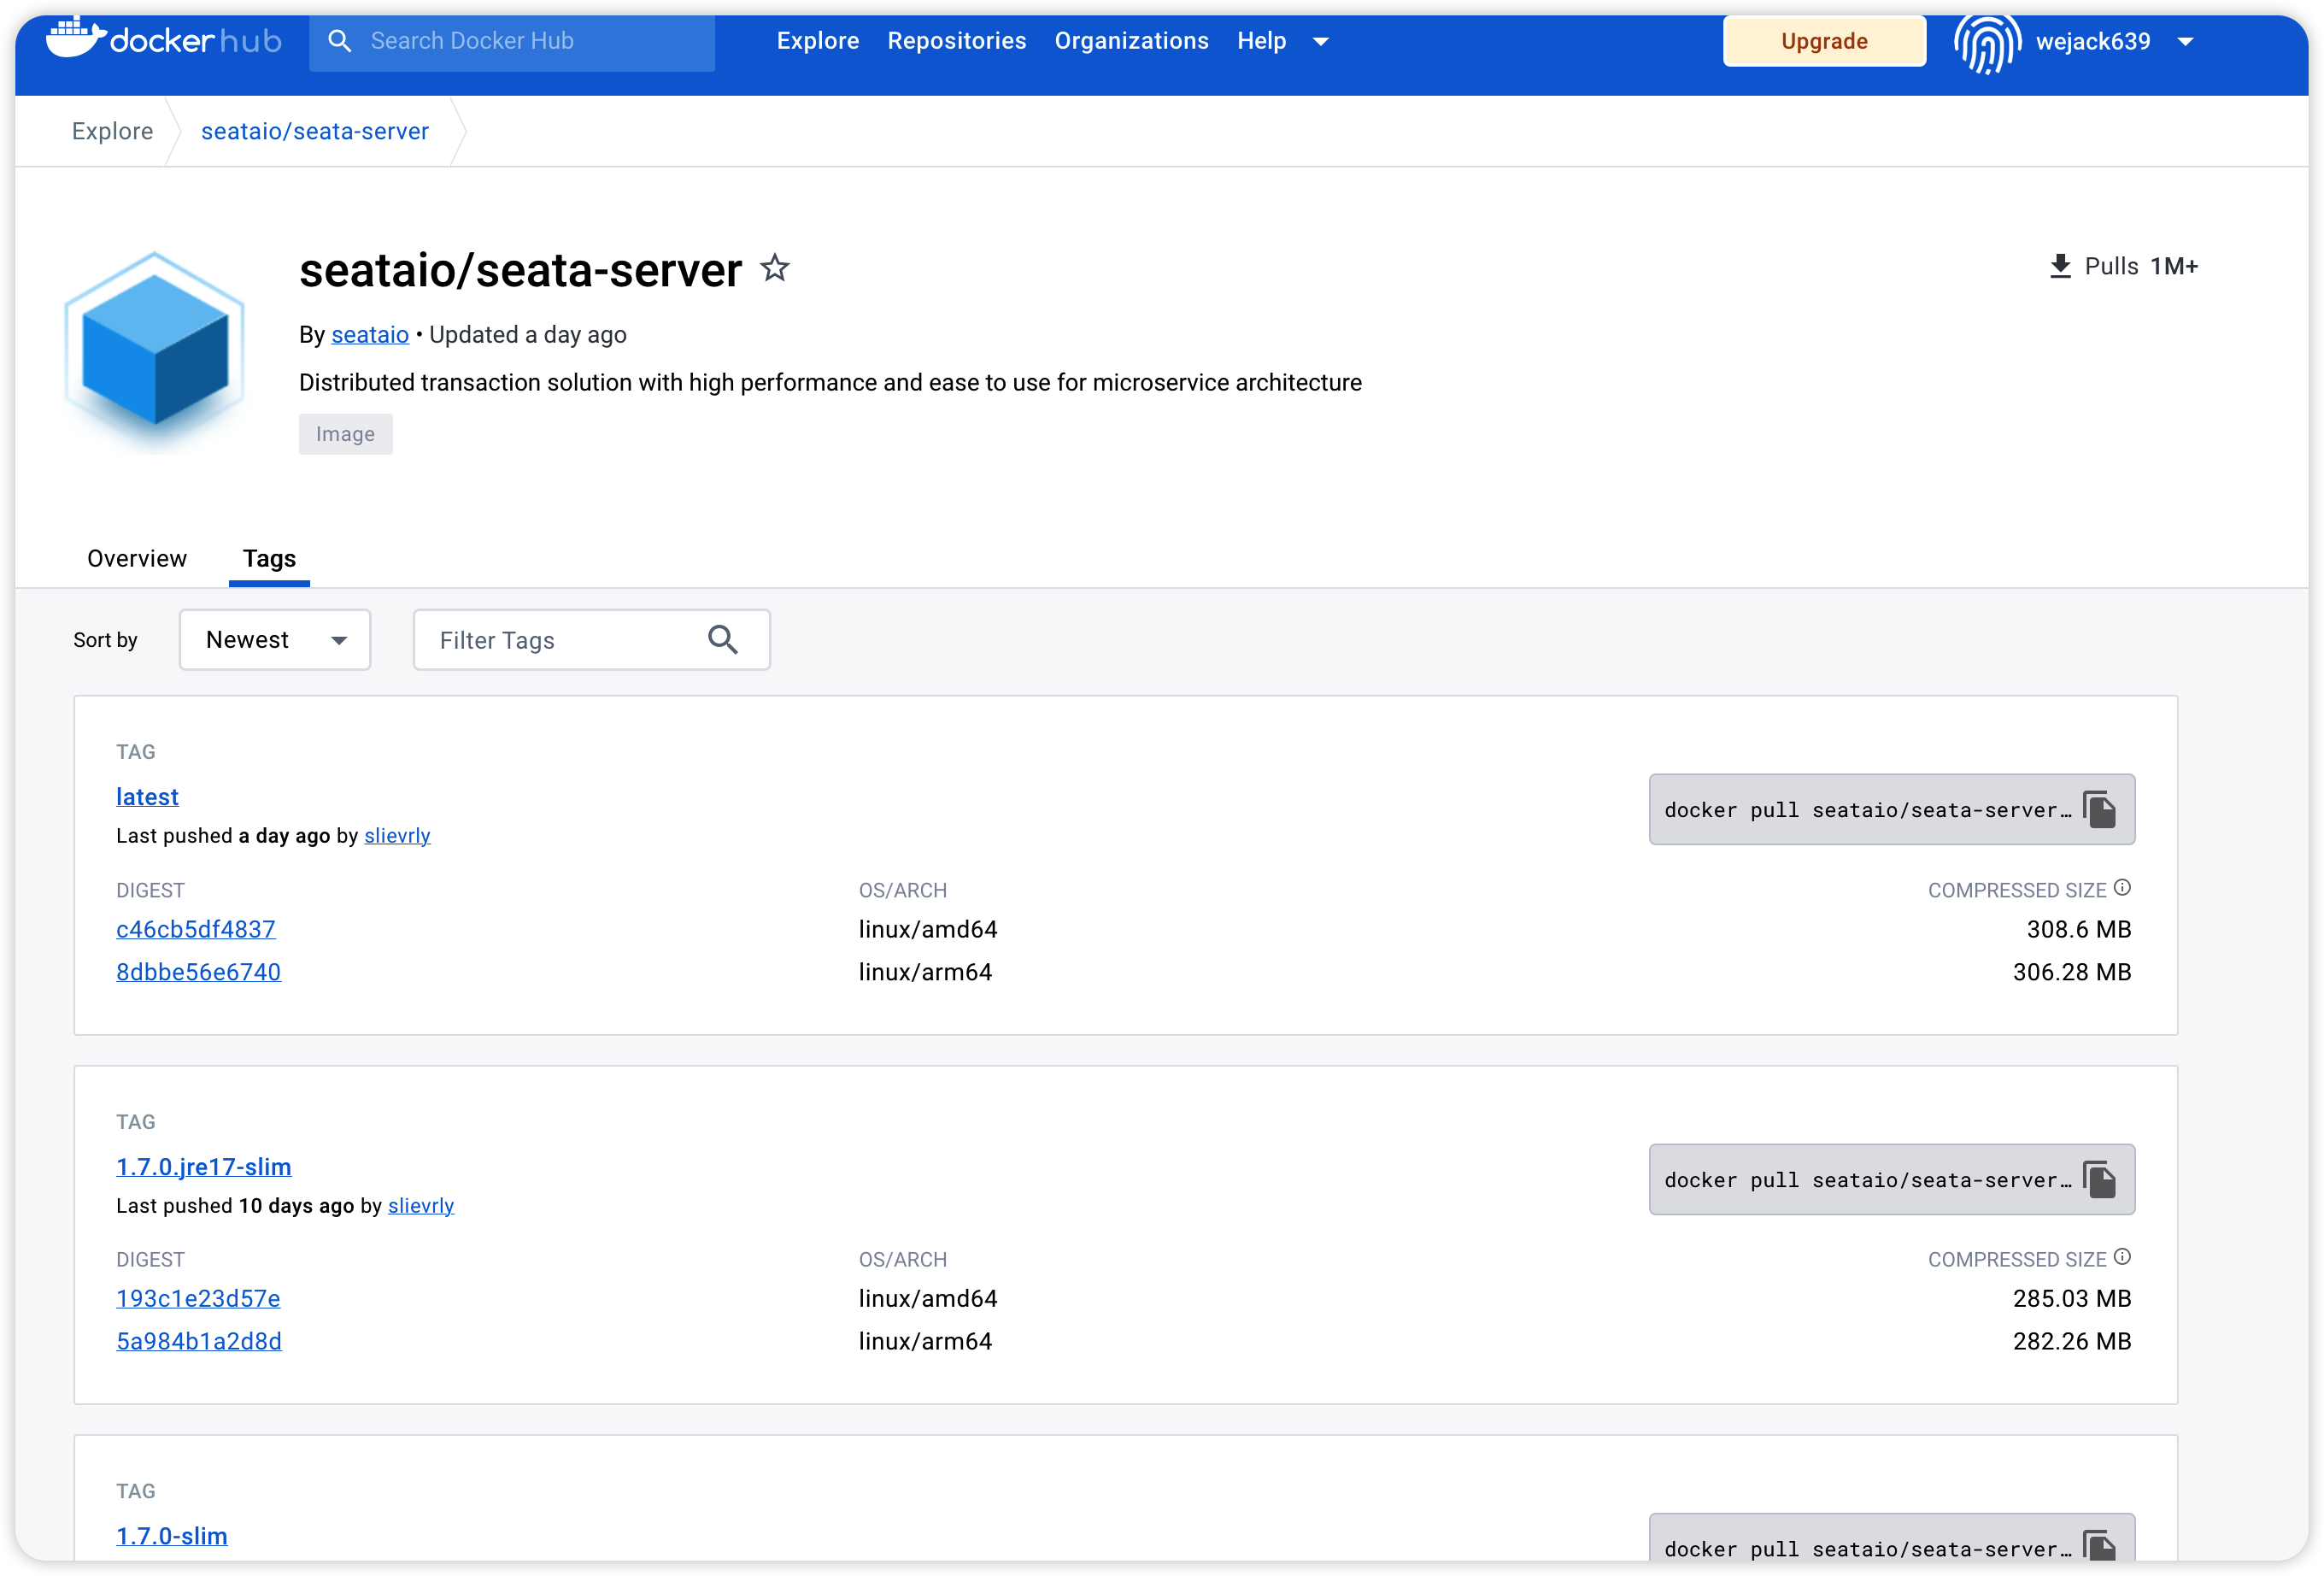Screen dimensions: 2324x1576
Task: Open Repositories in the top navigation
Action: click(x=956, y=41)
